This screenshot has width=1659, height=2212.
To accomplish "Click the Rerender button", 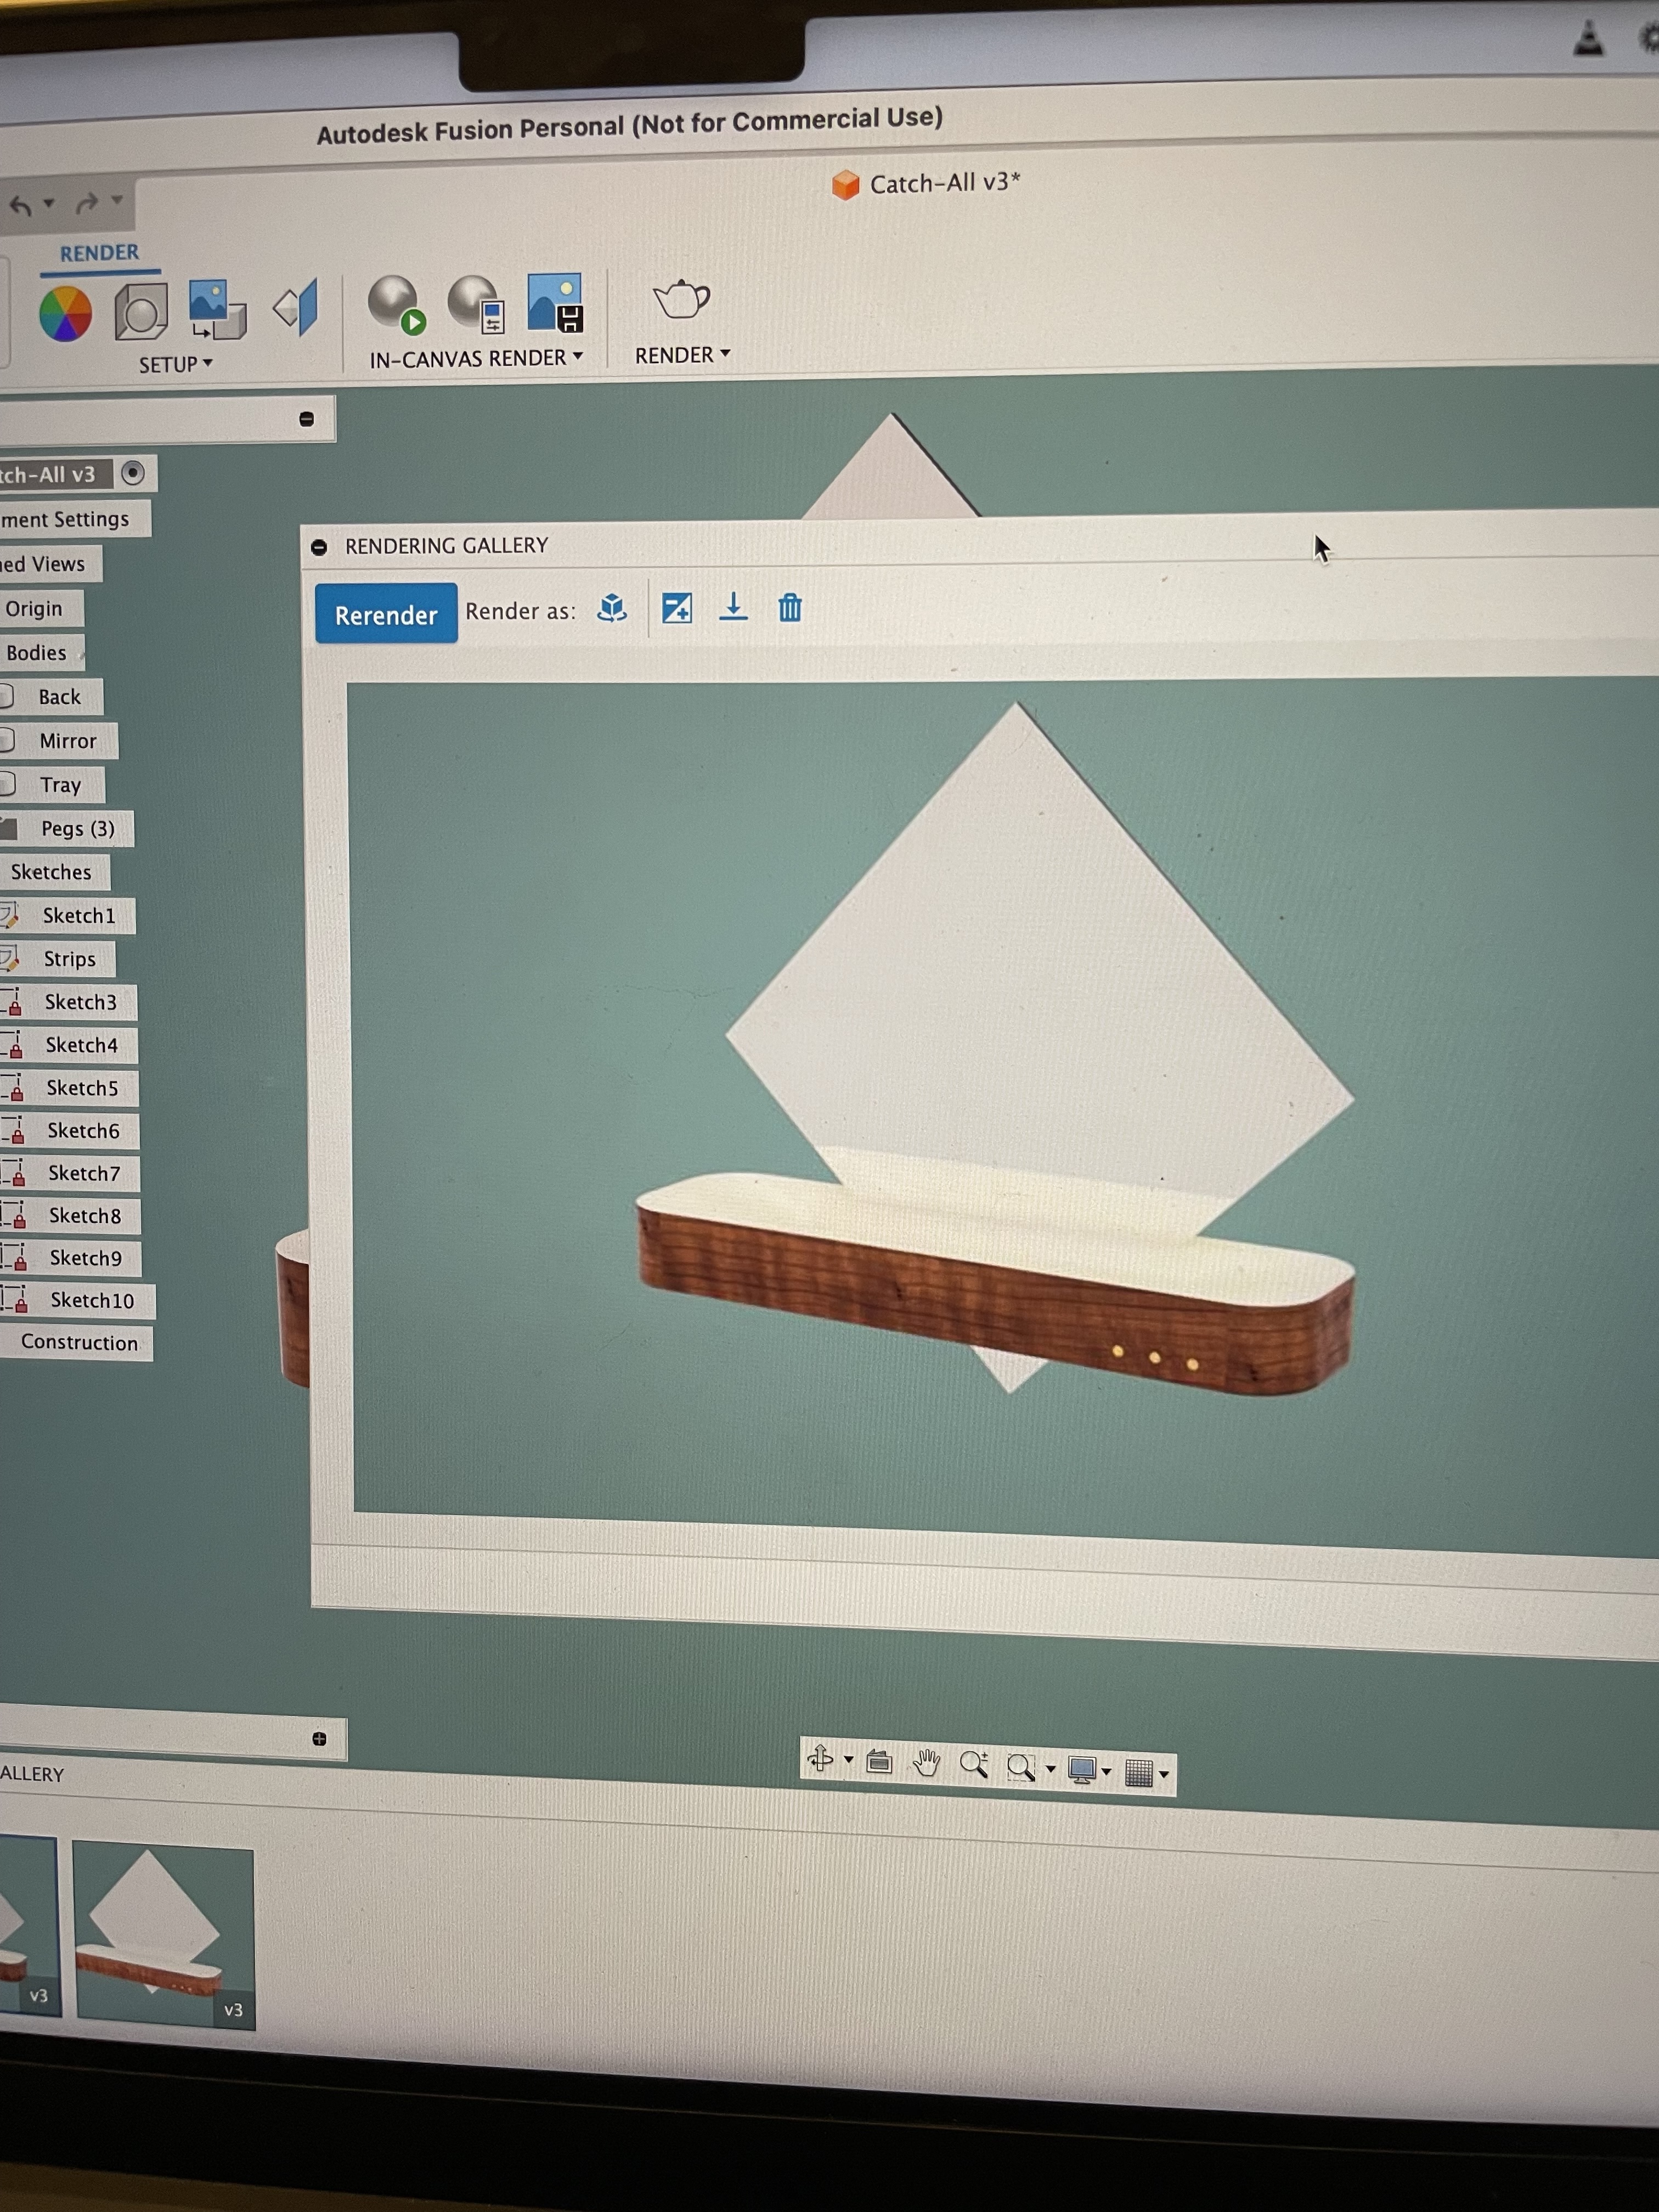I will [x=386, y=614].
